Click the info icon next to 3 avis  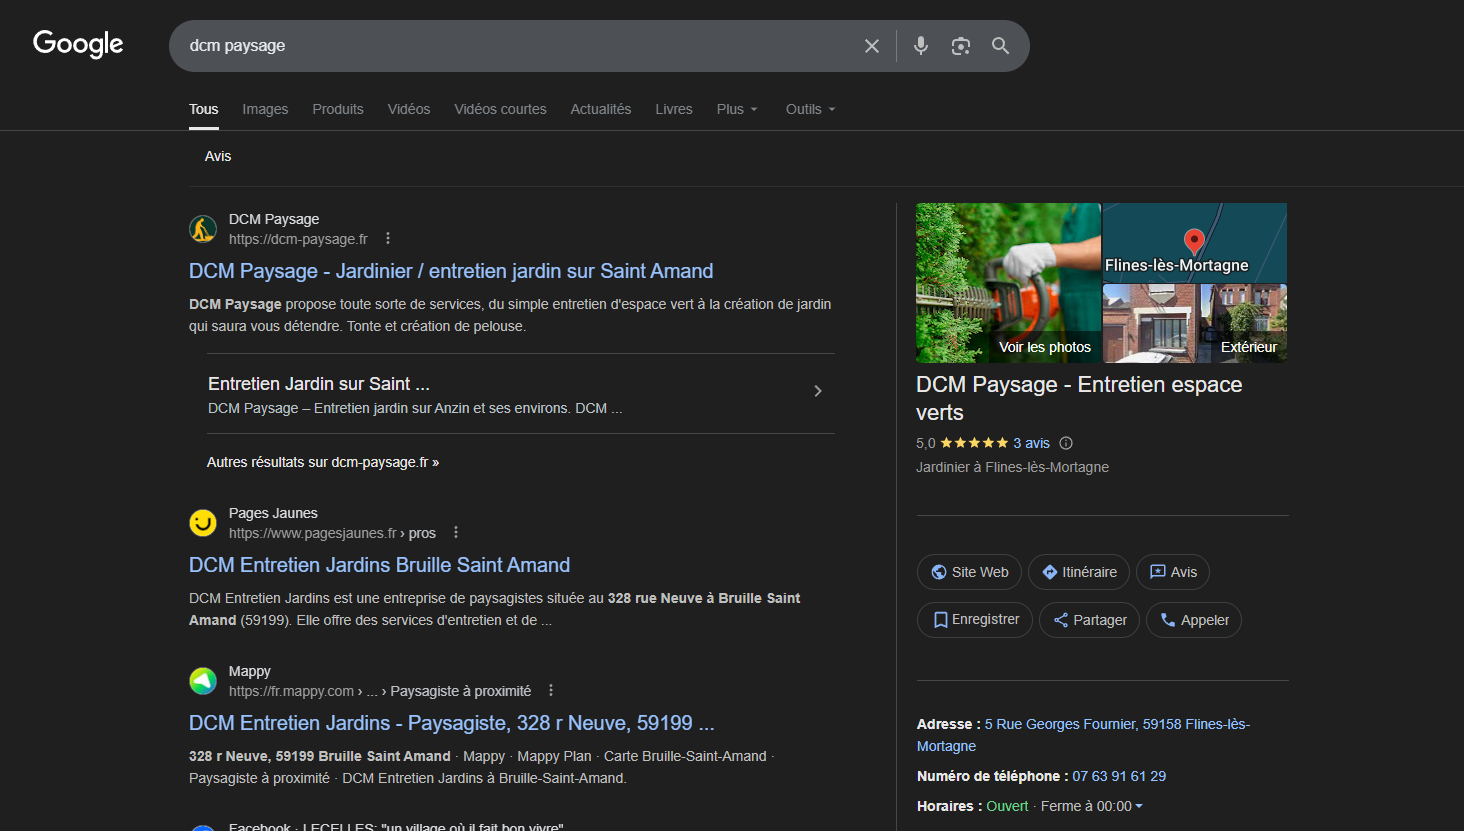1066,443
